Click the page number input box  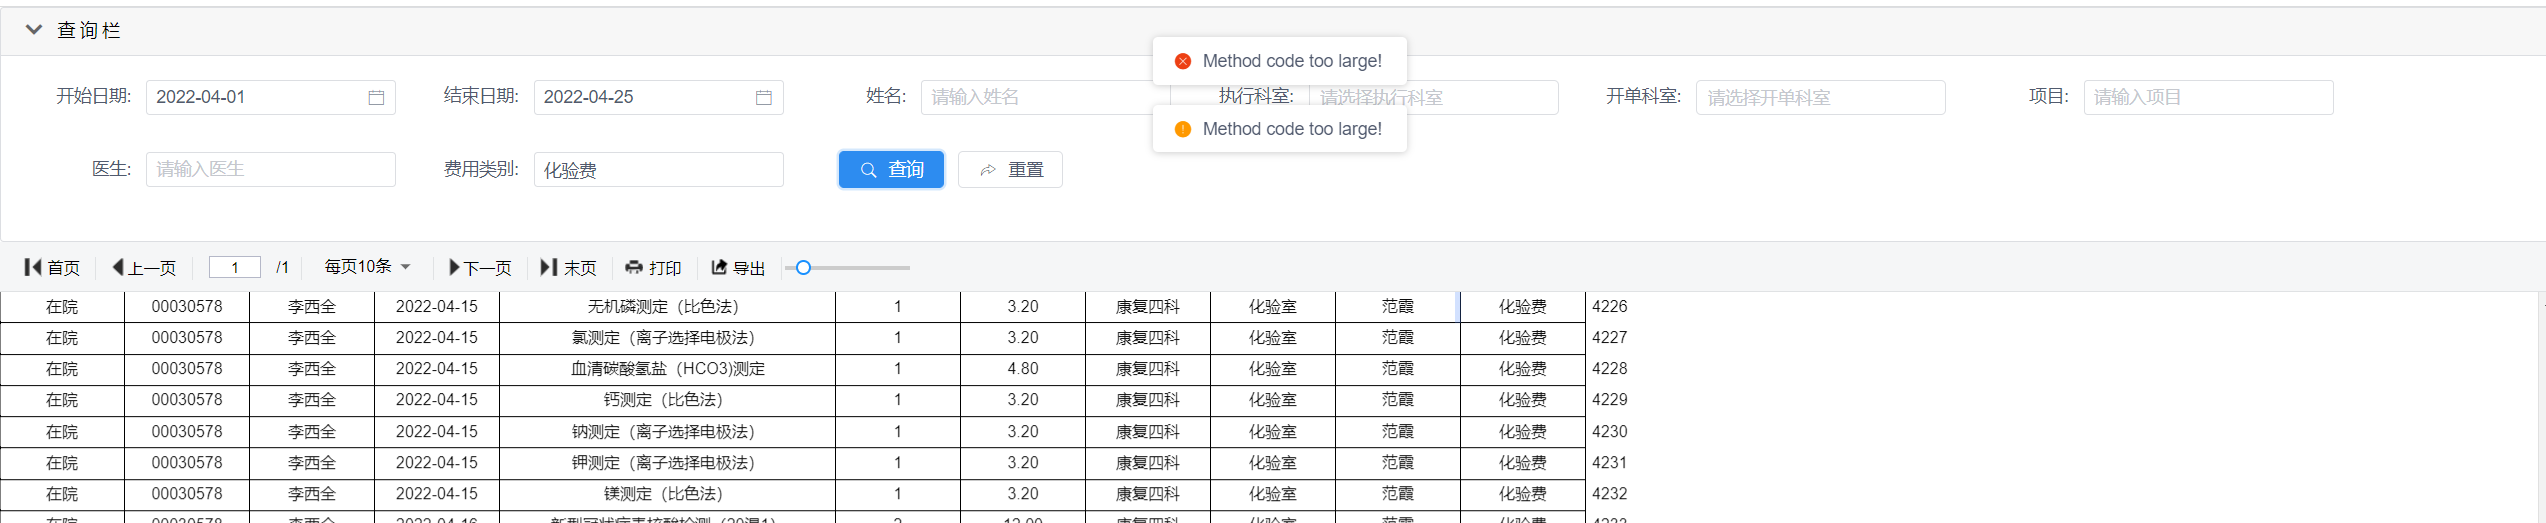[235, 267]
